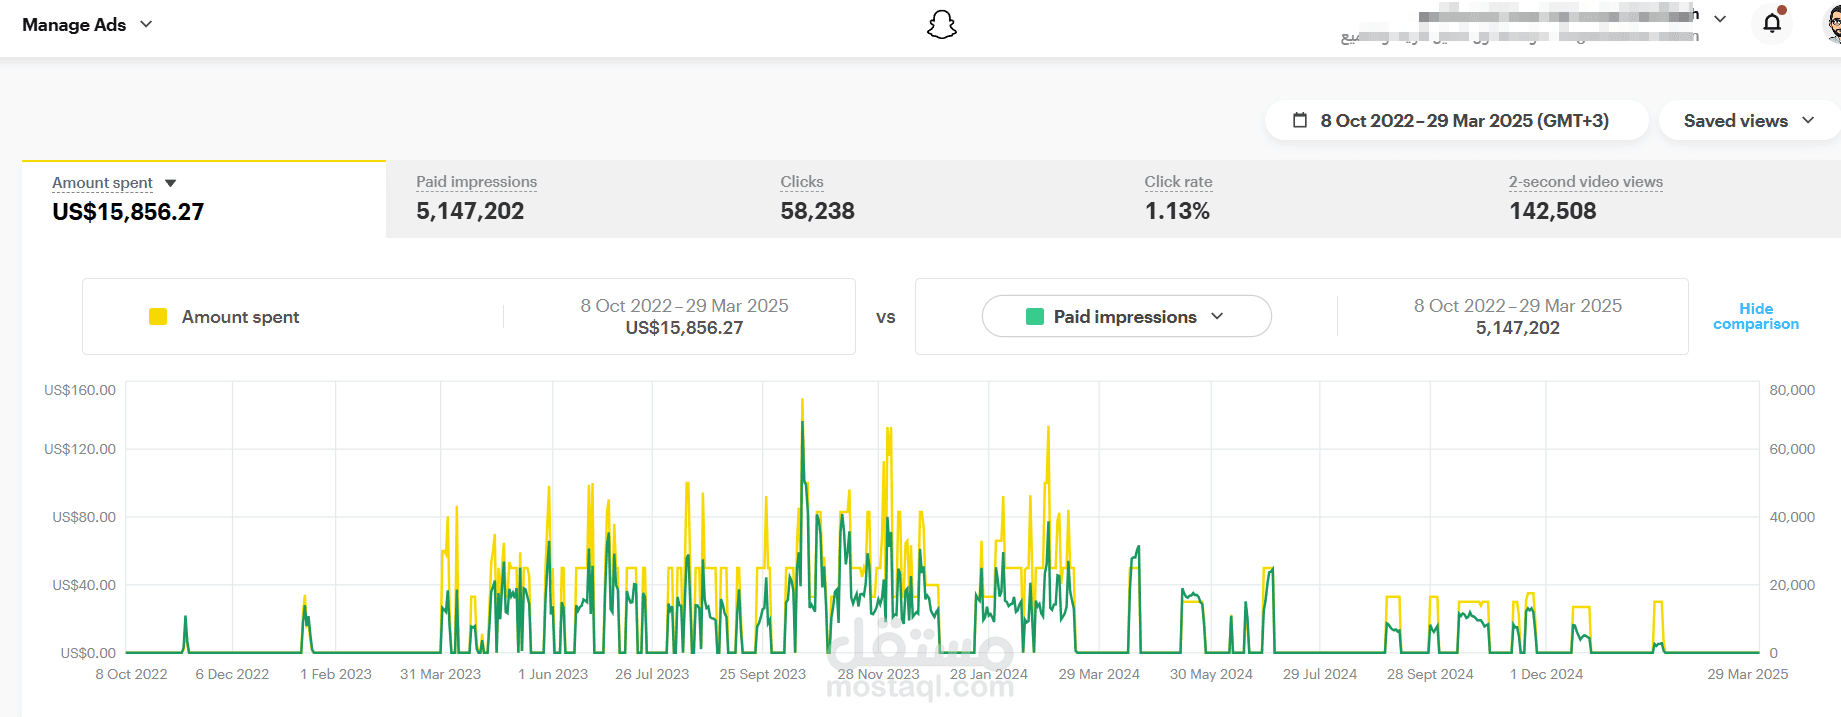Click the US$160.00 axis label
Screen dimensions: 1841x717
coord(80,390)
